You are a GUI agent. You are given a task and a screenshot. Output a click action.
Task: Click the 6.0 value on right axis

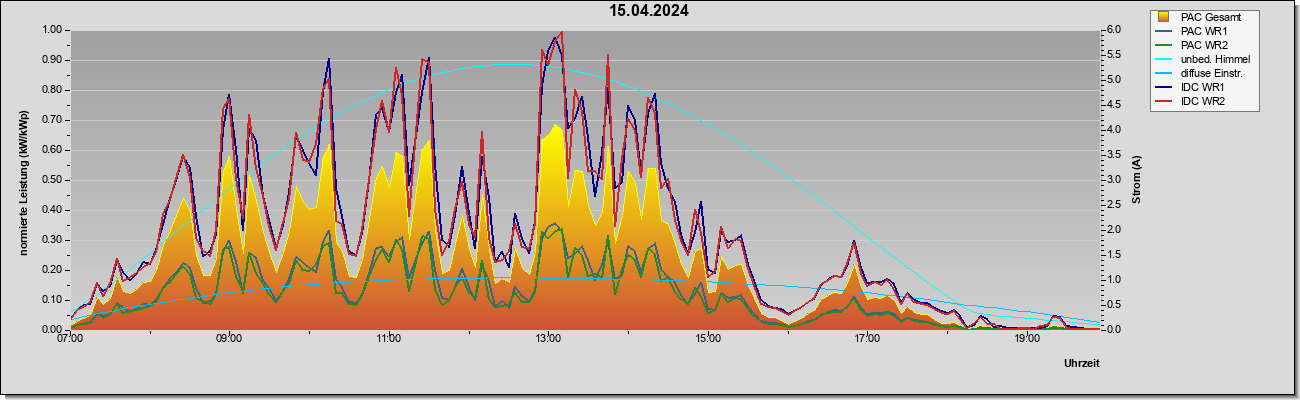[x=1113, y=30]
